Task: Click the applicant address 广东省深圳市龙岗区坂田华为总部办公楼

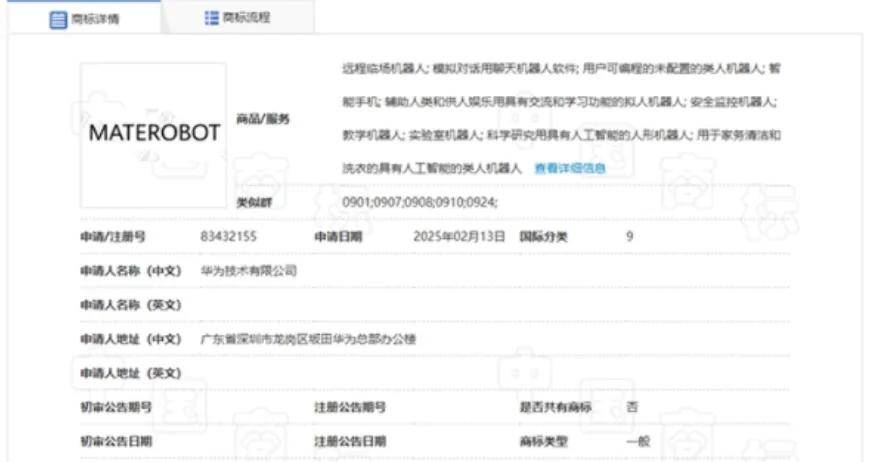Action: pos(308,339)
